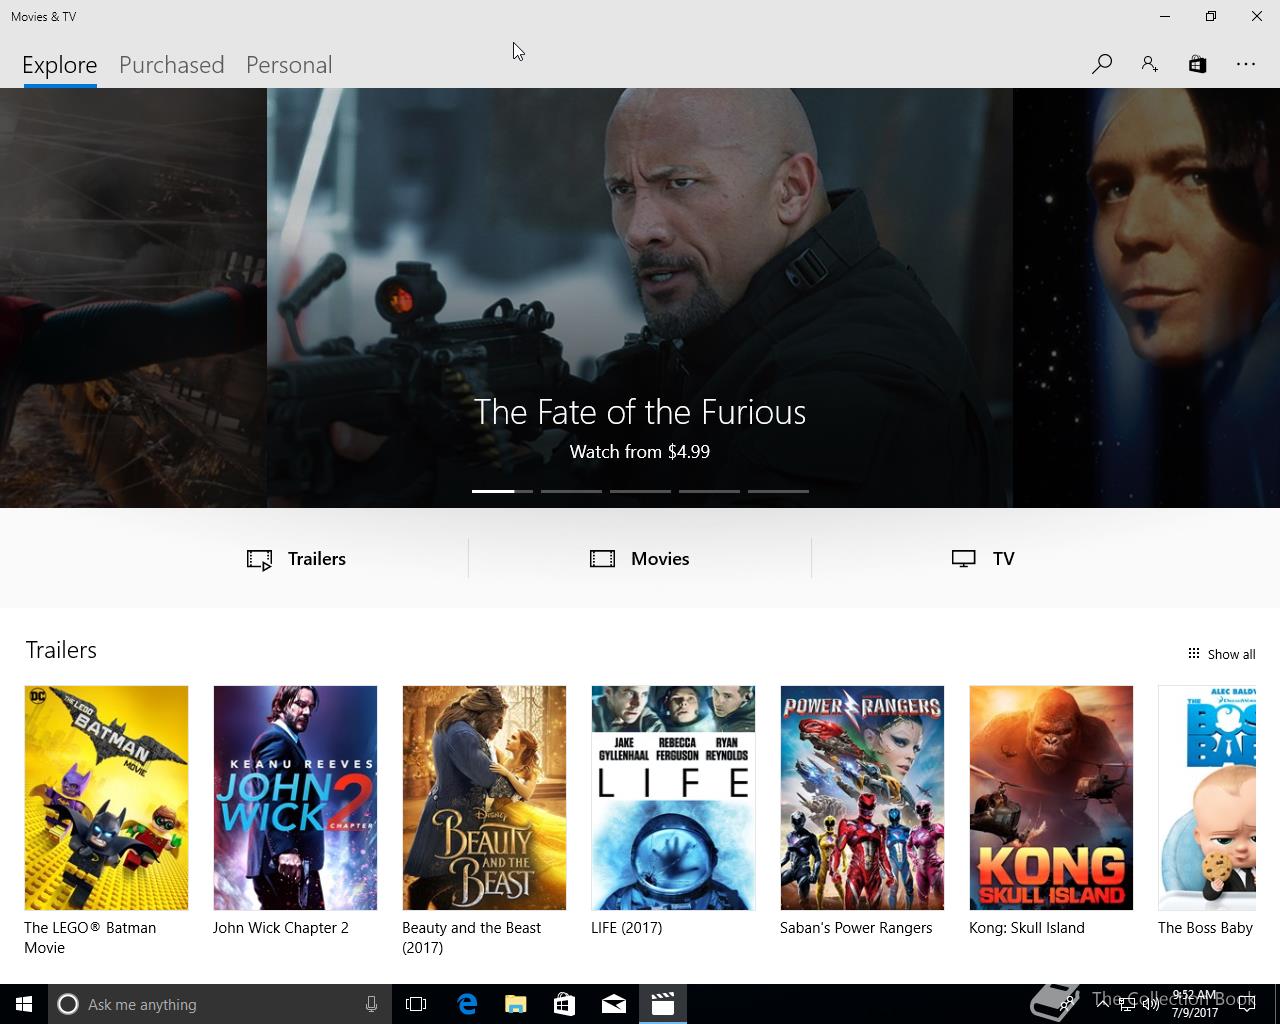Click the TV monitor icon
Screen dimensions: 1280x1024
click(x=963, y=559)
